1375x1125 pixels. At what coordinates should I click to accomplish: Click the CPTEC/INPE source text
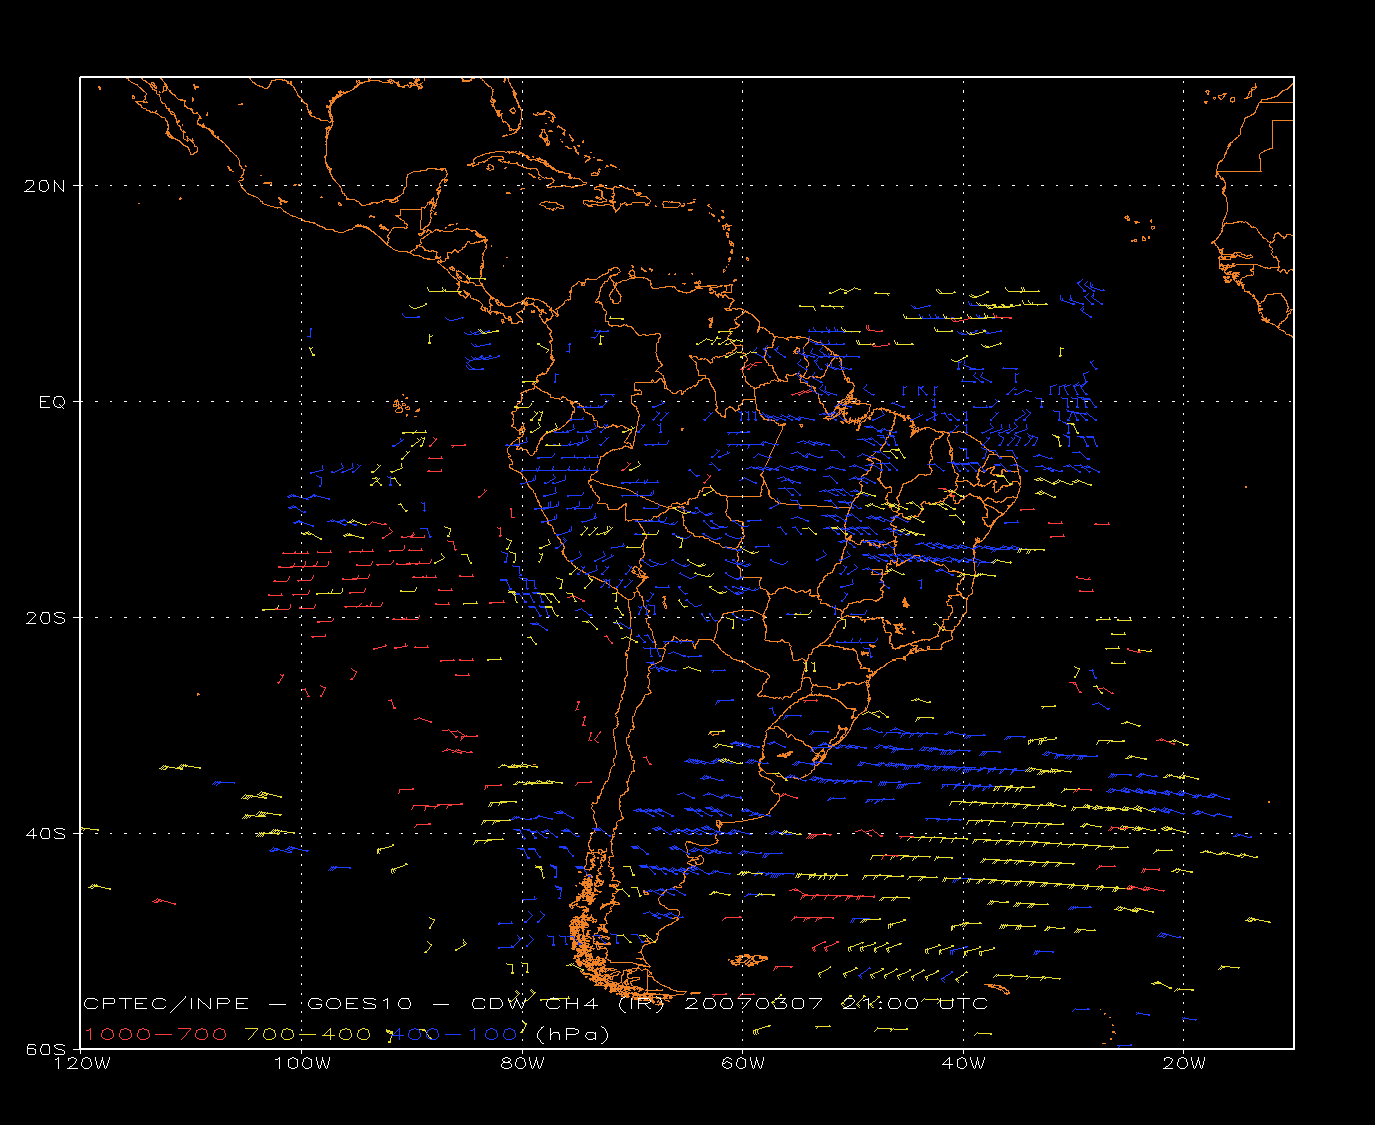coord(166,1004)
